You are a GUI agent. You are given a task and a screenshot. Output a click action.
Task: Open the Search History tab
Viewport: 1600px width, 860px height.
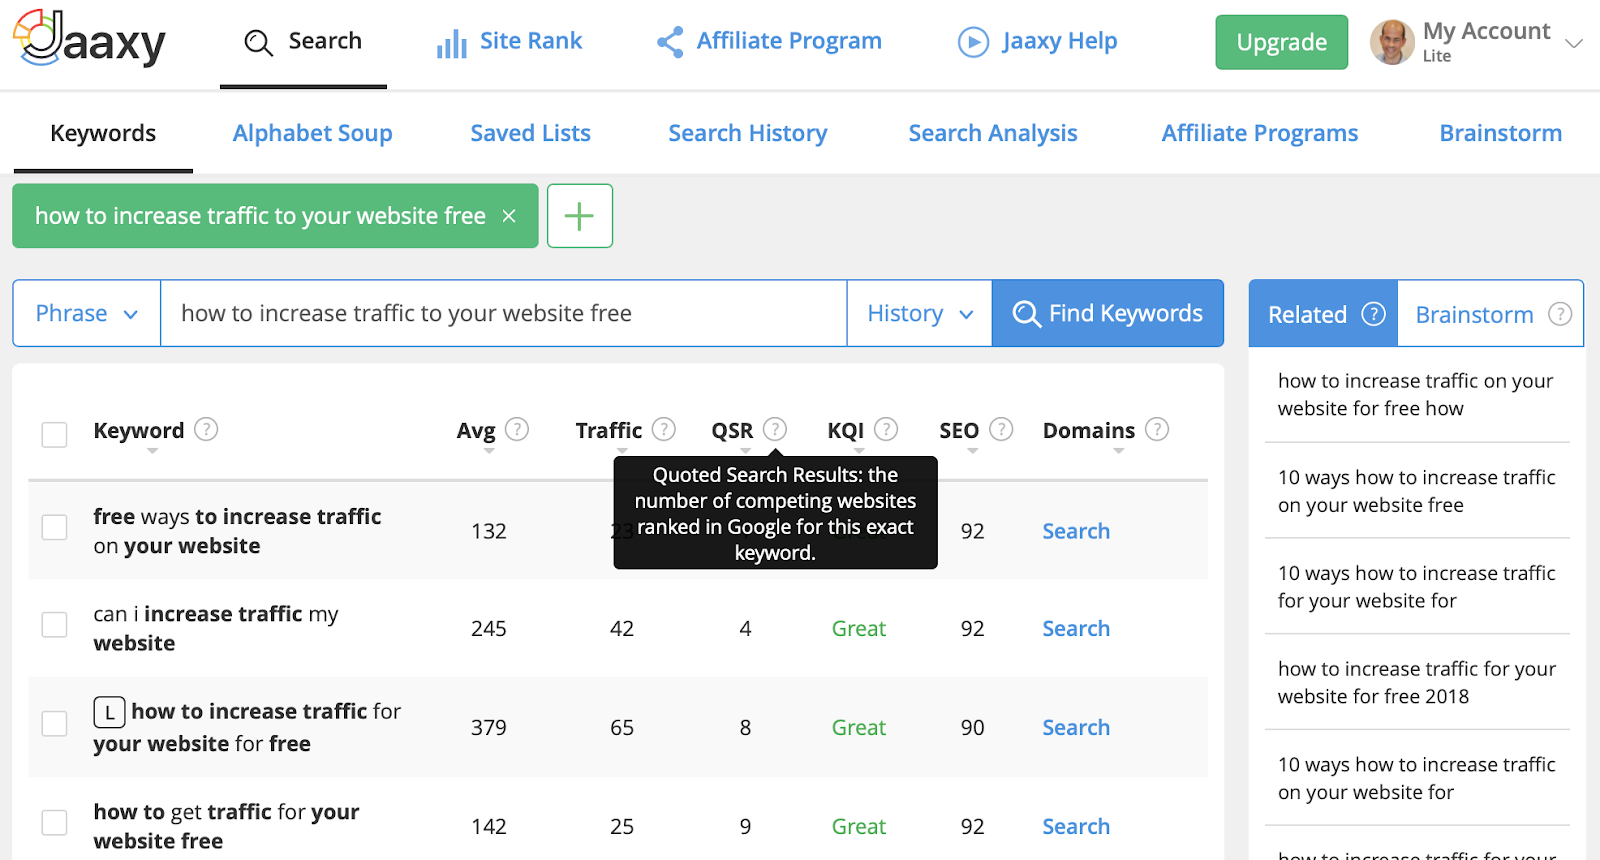(748, 133)
